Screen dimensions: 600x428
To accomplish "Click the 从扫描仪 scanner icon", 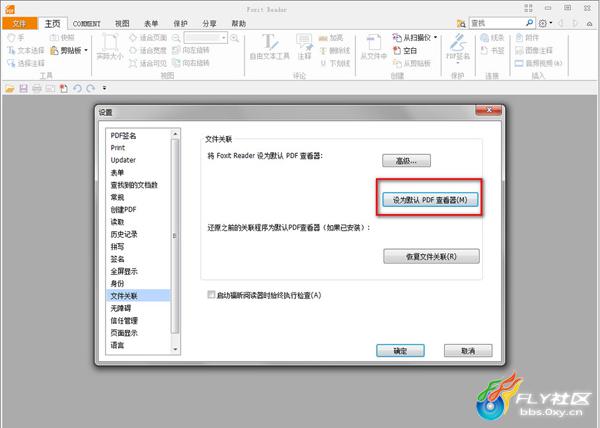I will 396,37.
